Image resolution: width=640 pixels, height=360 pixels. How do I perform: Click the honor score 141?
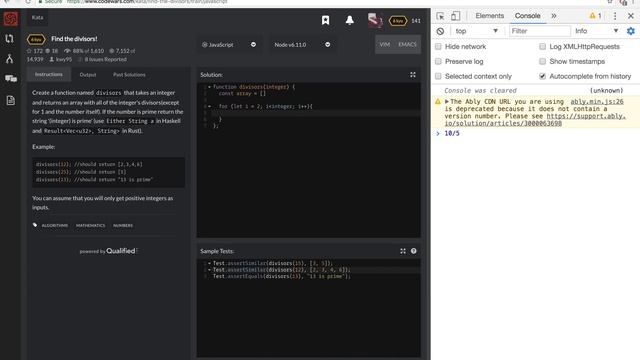[416, 21]
